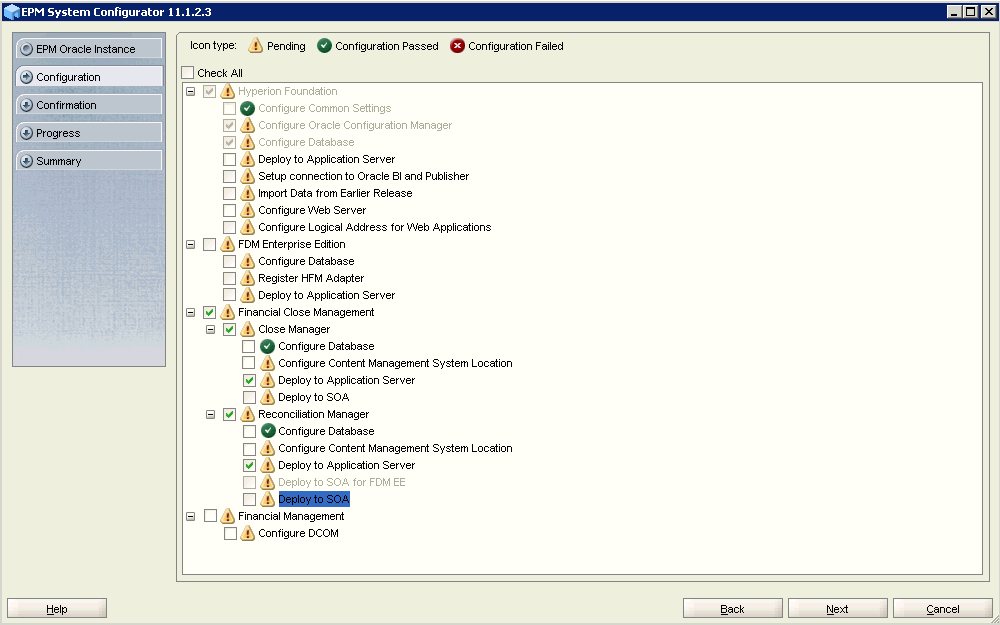
Task: Check the Financial Management checkbox
Action: coord(210,516)
